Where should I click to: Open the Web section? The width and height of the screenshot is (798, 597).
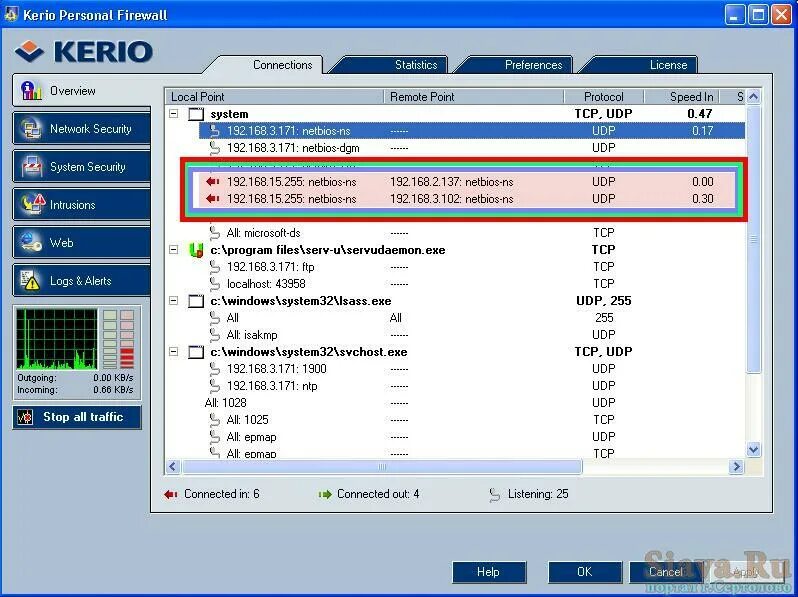coord(81,242)
